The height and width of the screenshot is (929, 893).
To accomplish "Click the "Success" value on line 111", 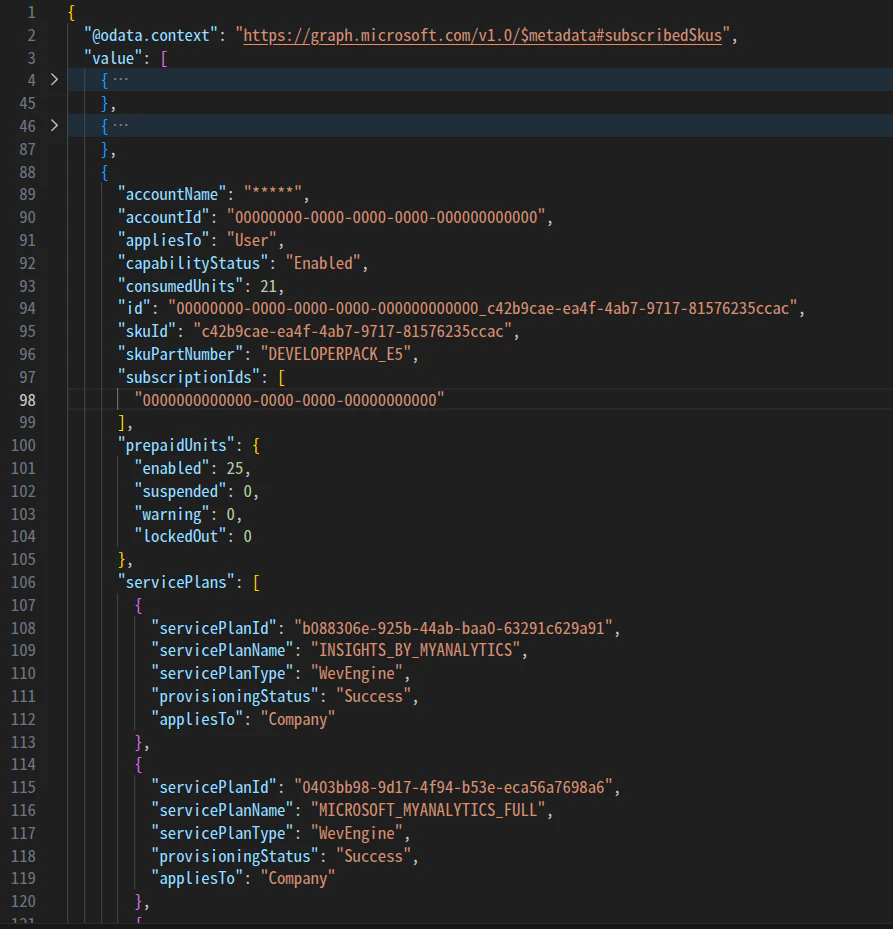I will (373, 696).
